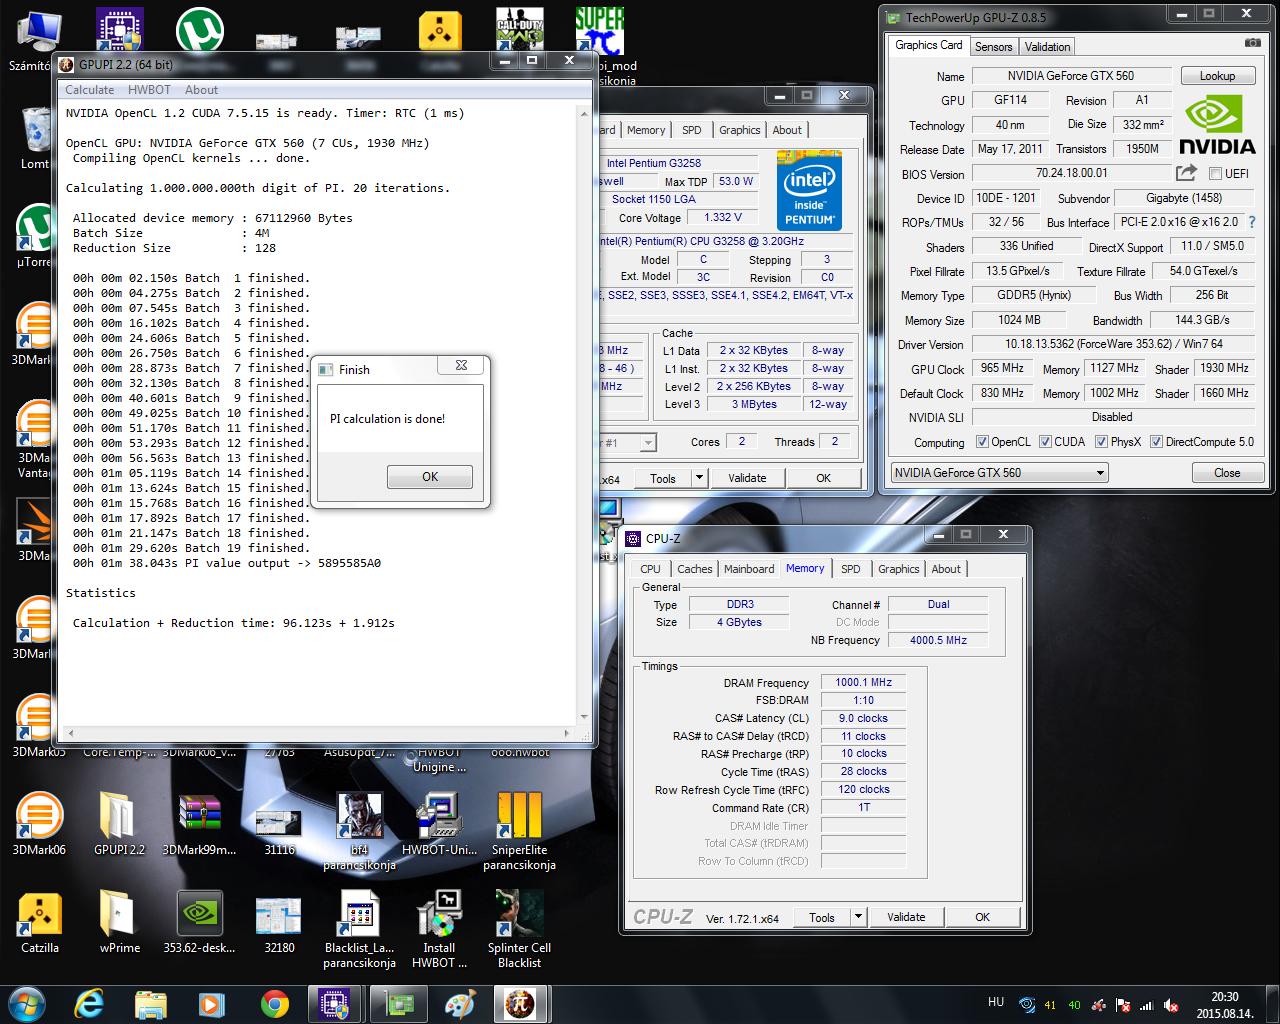Launch Internet Explorer from taskbar
Image resolution: width=1280 pixels, height=1024 pixels.
coord(89,1004)
